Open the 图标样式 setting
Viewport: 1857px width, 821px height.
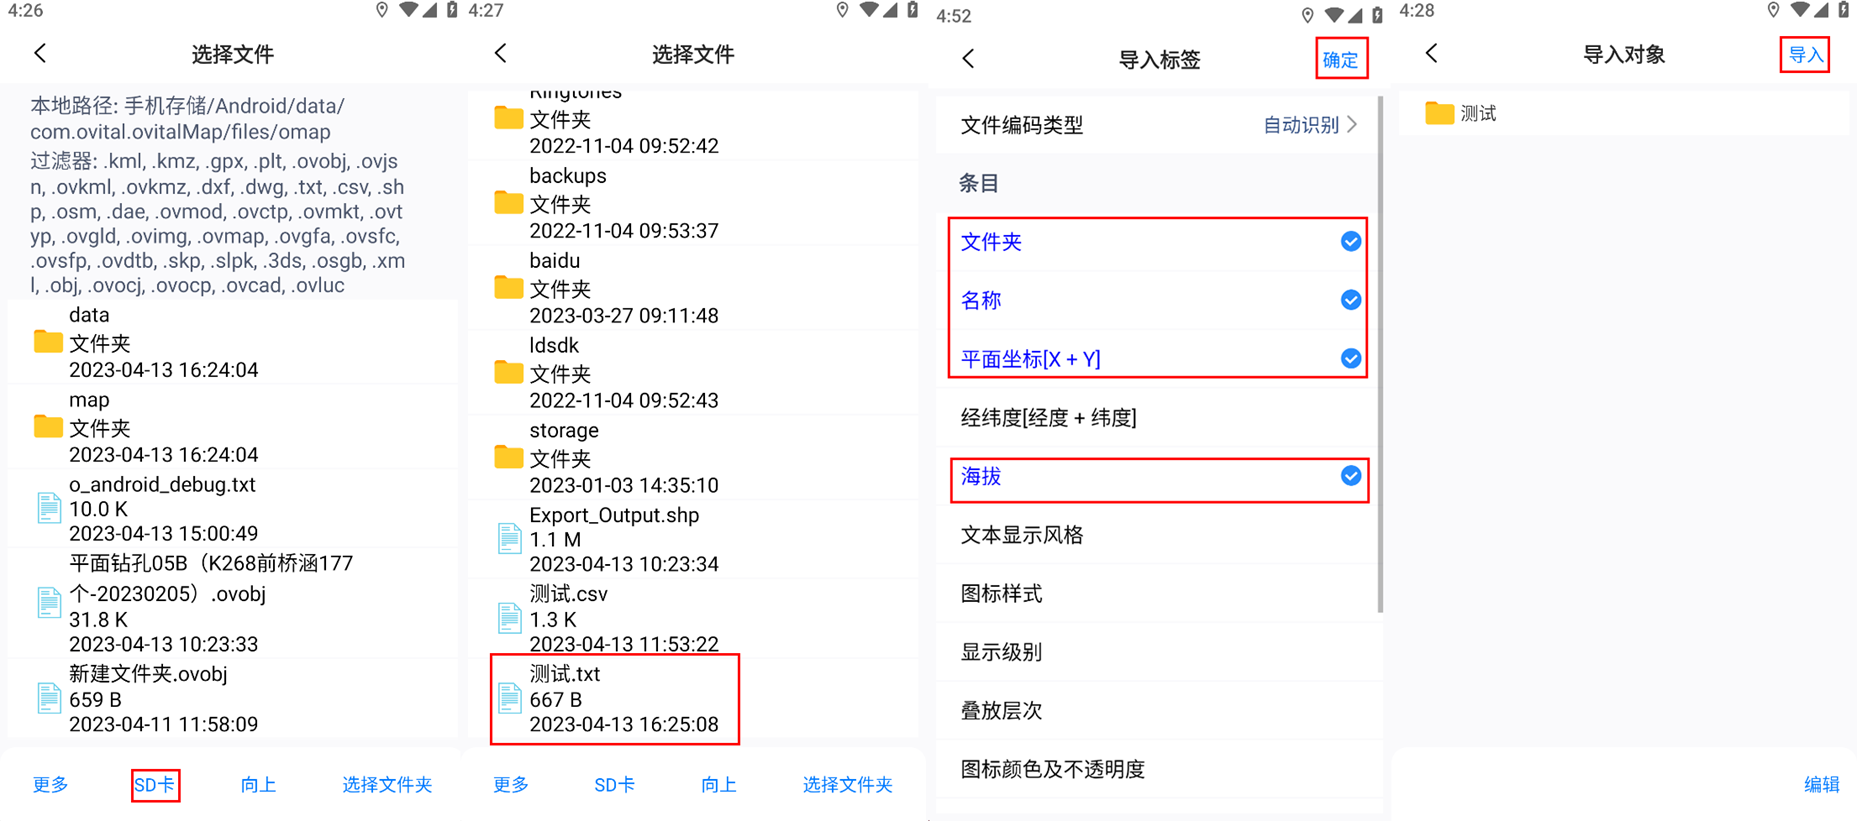click(1002, 594)
